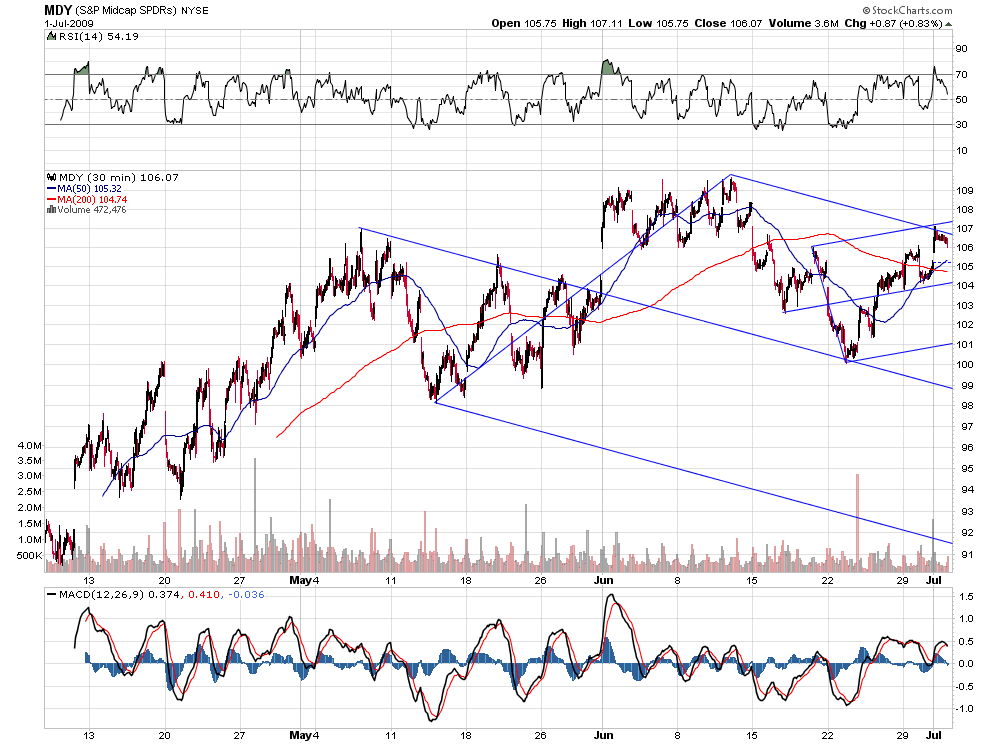Image resolution: width=990 pixels, height=744 pixels.
Task: Click the 70 level on RSI axis
Action: tap(962, 75)
